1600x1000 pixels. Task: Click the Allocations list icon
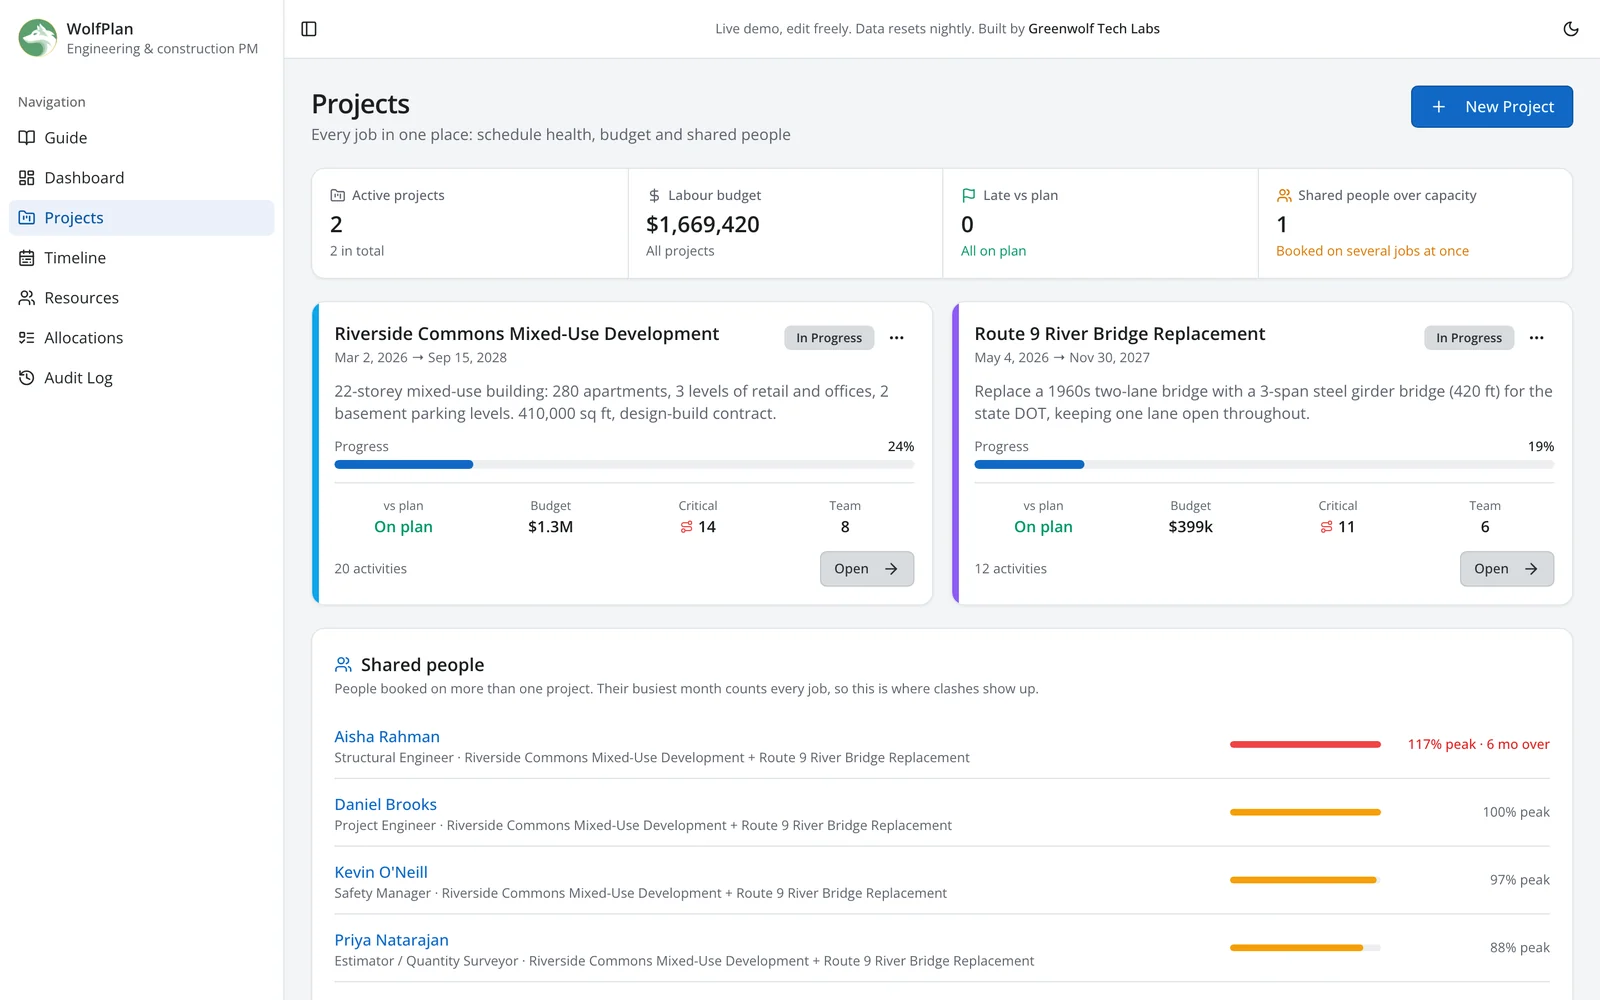pos(27,338)
